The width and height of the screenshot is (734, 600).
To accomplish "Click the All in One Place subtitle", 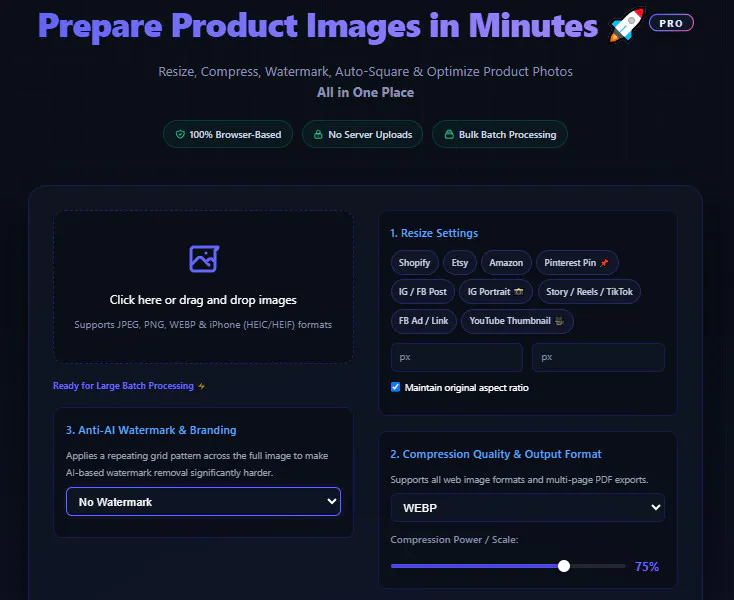I will (x=365, y=92).
